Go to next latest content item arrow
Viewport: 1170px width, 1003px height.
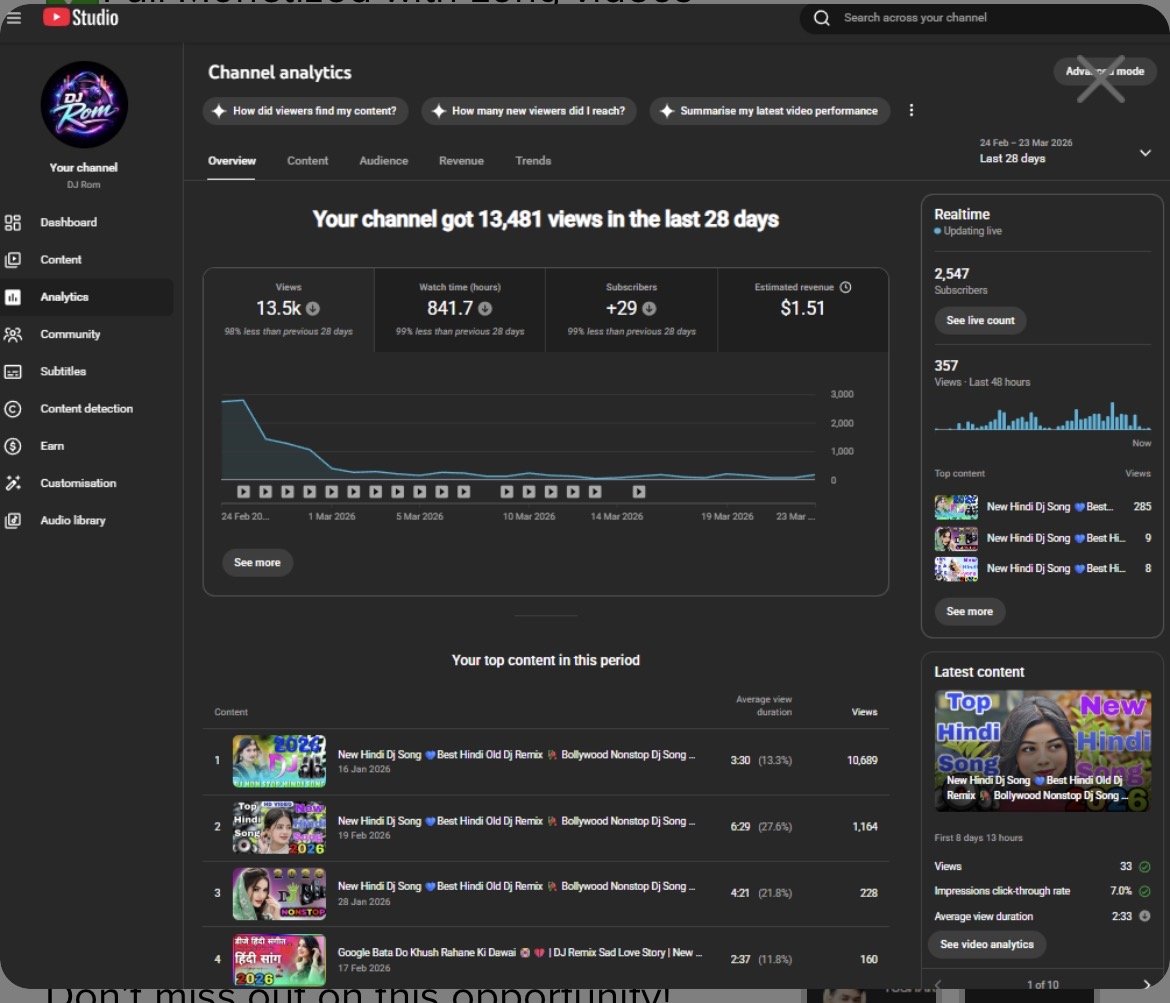(1147, 984)
